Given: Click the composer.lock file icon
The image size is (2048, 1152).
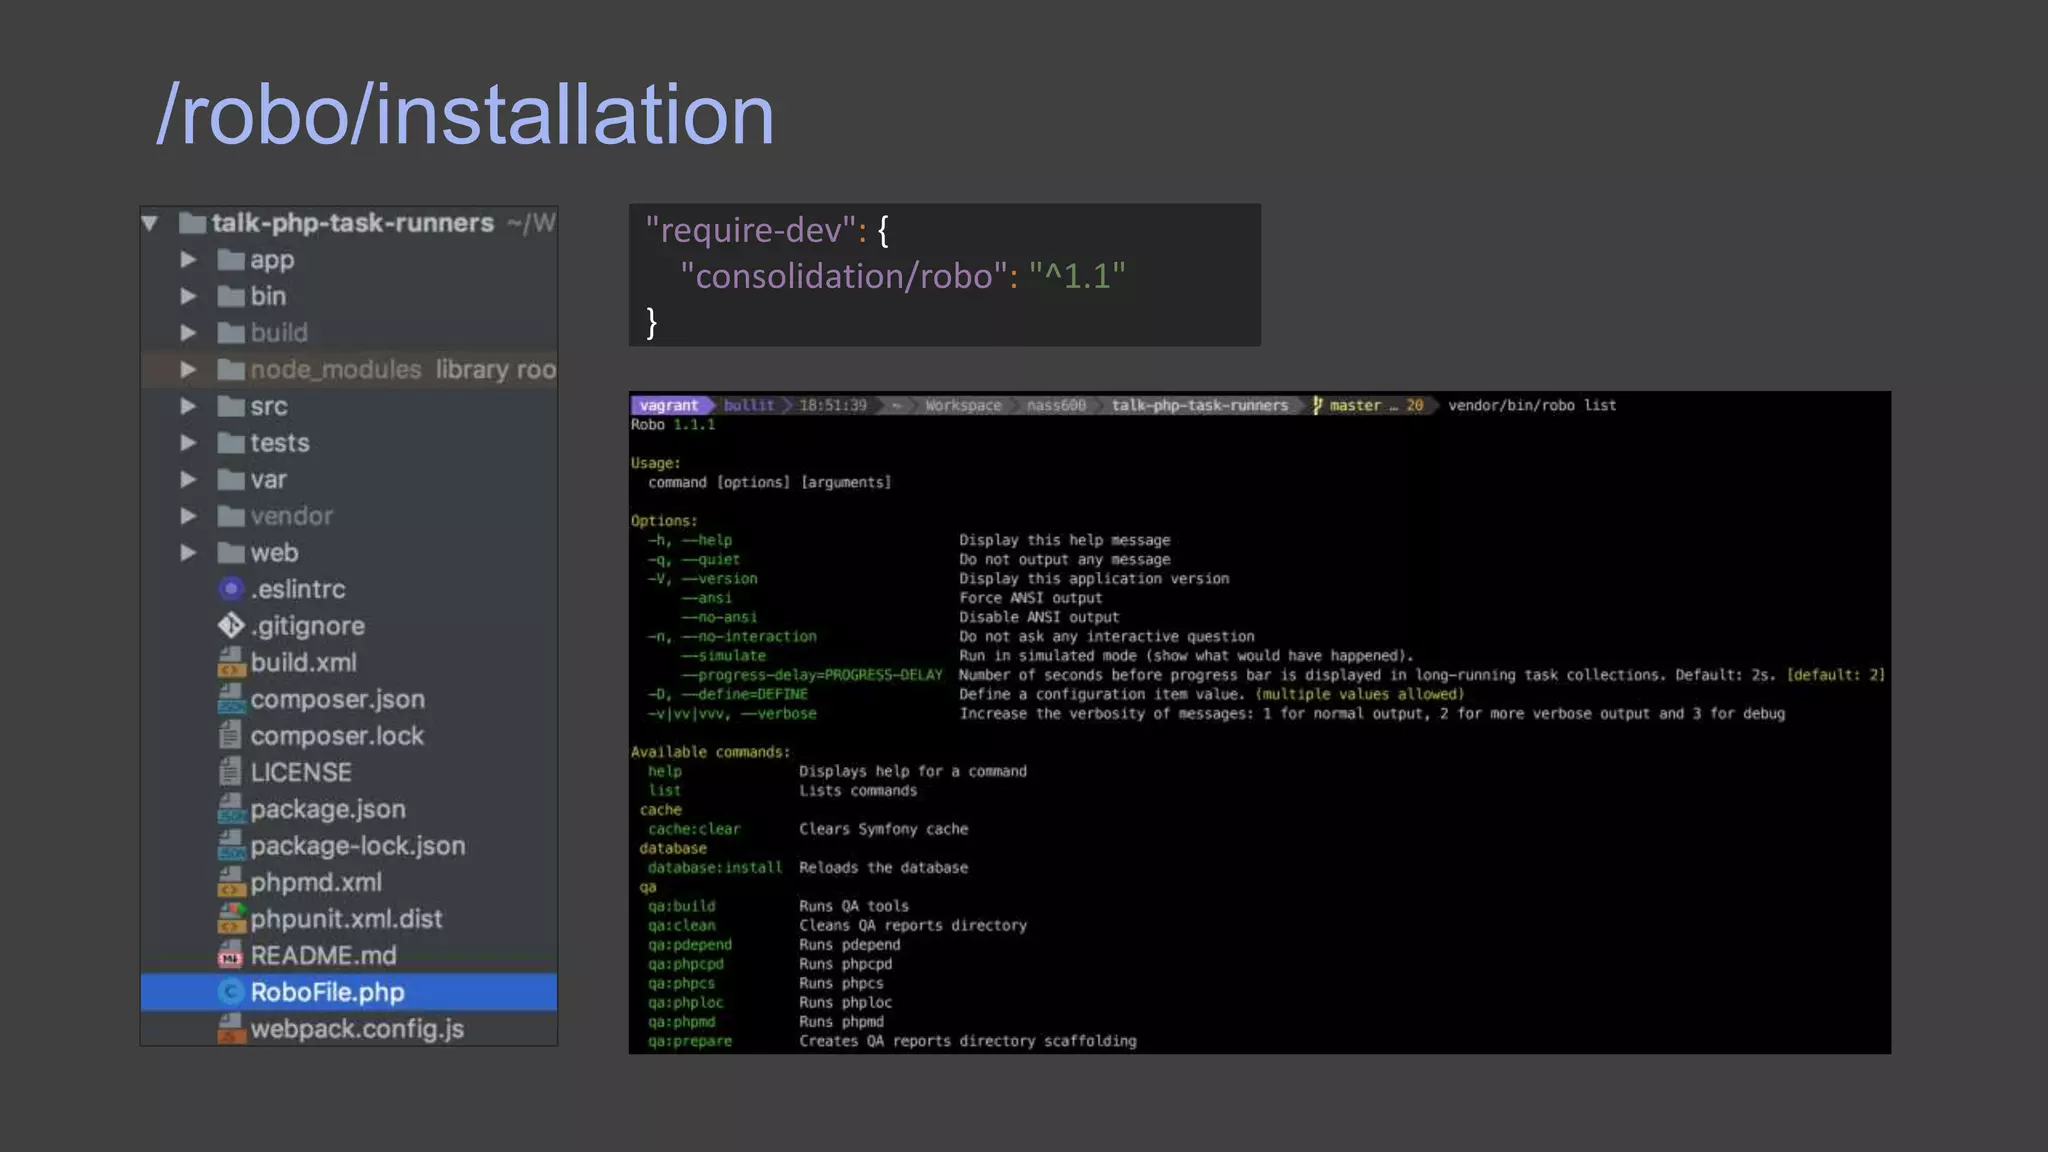Looking at the screenshot, I should coord(231,736).
